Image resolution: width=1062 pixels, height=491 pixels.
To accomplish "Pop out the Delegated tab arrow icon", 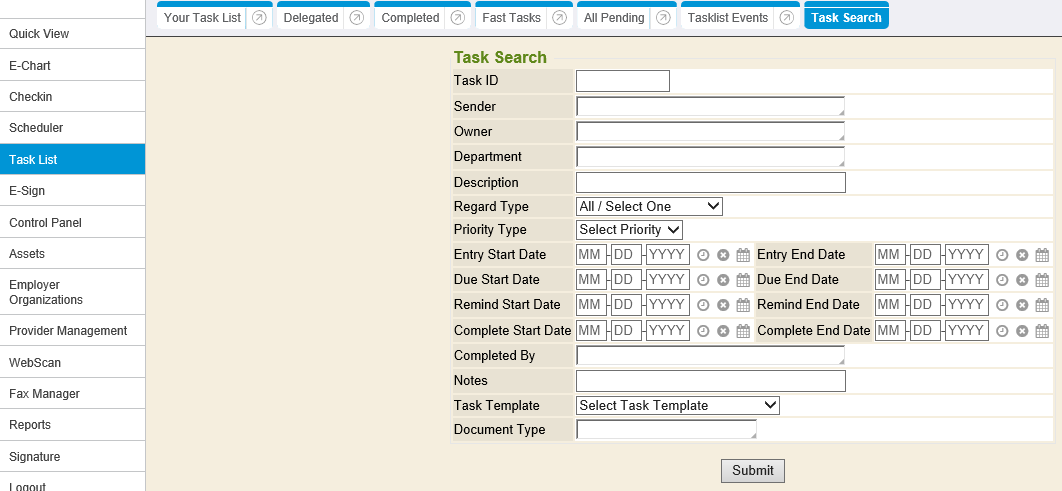I will [357, 18].
